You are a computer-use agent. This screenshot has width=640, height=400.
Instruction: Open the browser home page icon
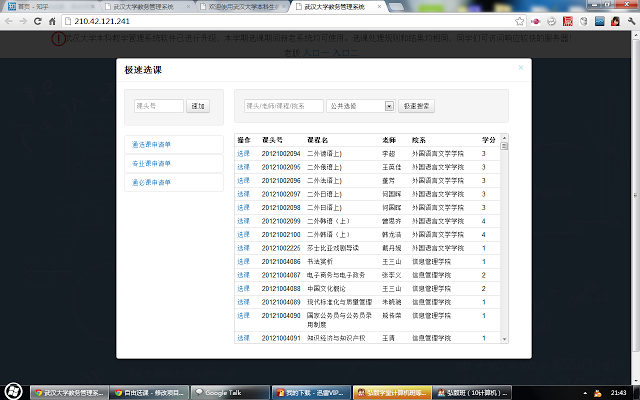(x=52, y=21)
